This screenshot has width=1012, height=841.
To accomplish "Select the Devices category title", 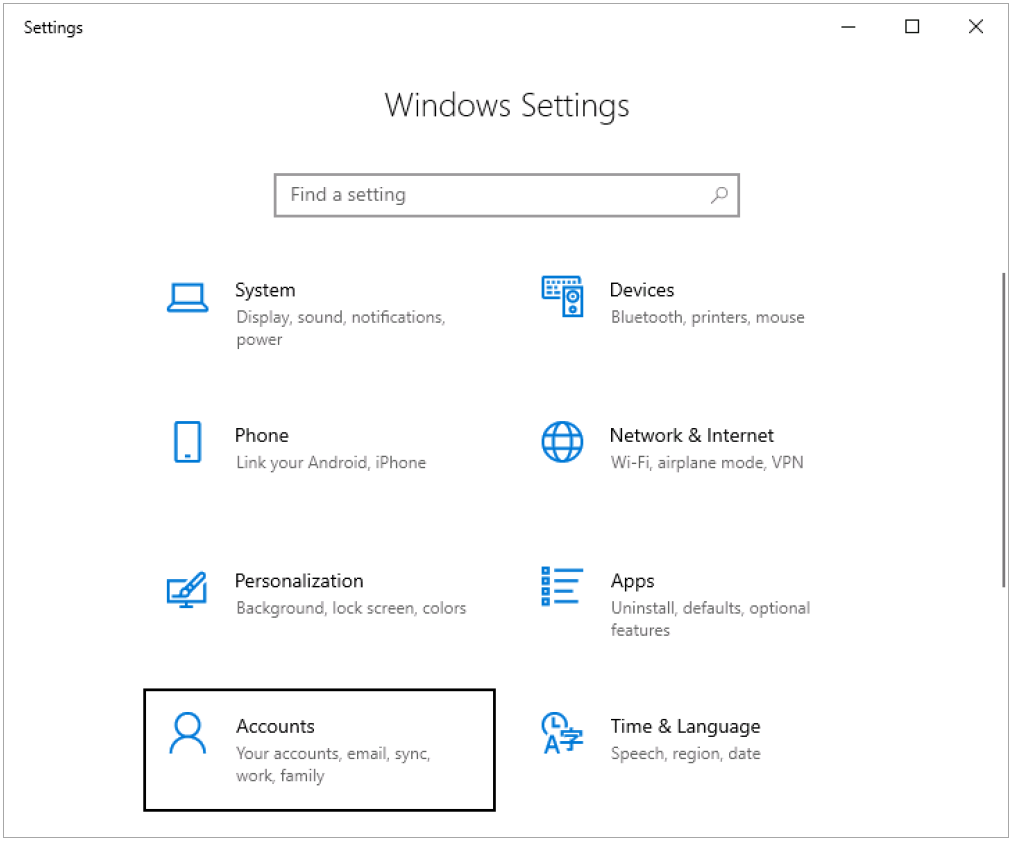I will (x=642, y=290).
